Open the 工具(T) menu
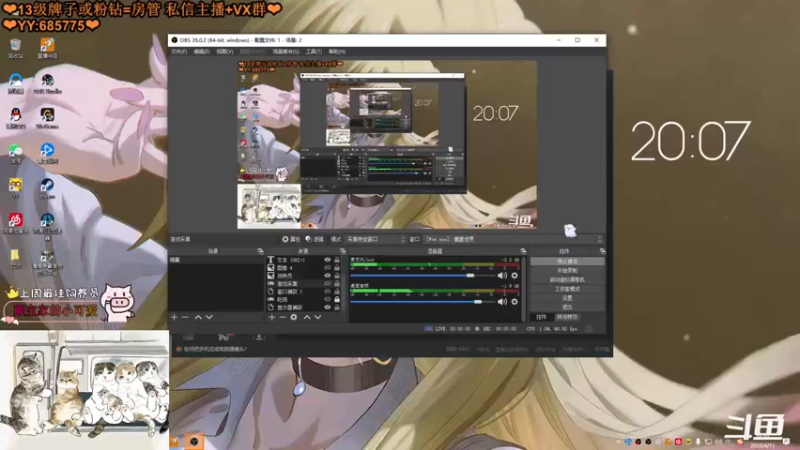Viewport: 800px width, 450px height. click(x=314, y=52)
